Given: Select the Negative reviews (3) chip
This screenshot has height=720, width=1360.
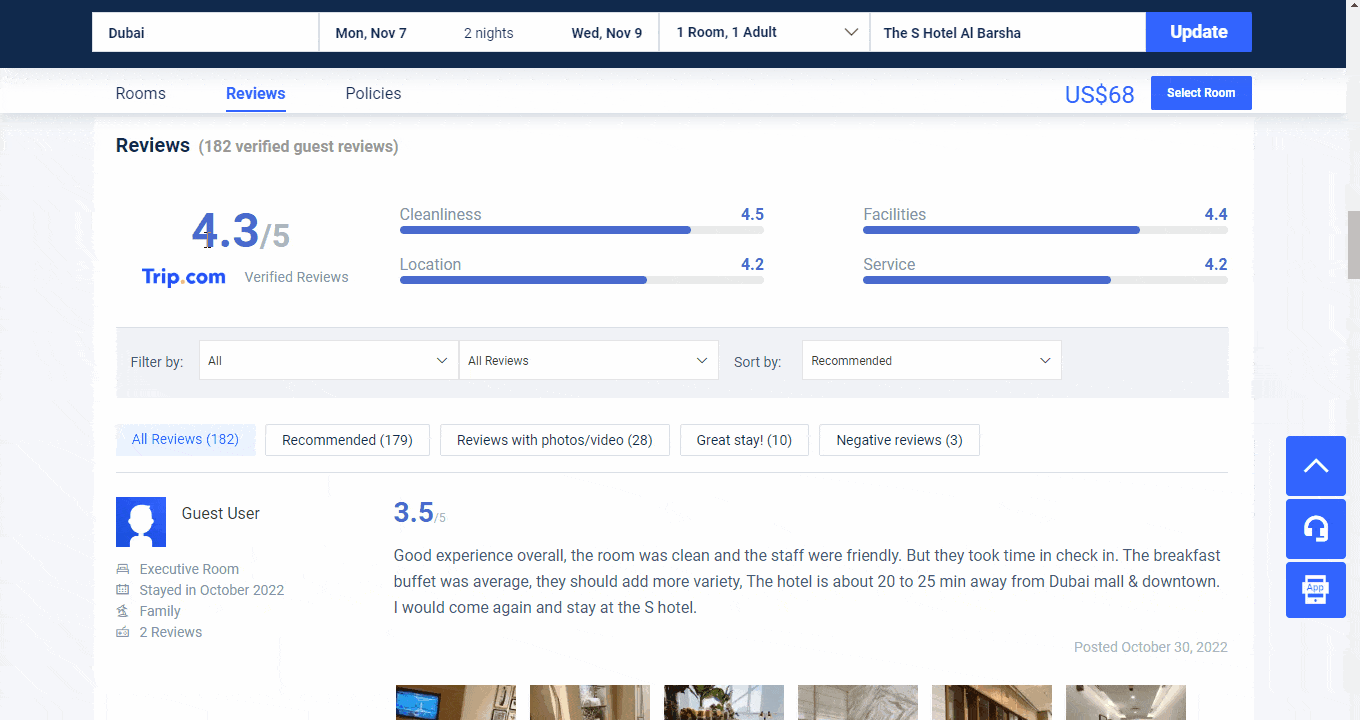Looking at the screenshot, I should (899, 440).
